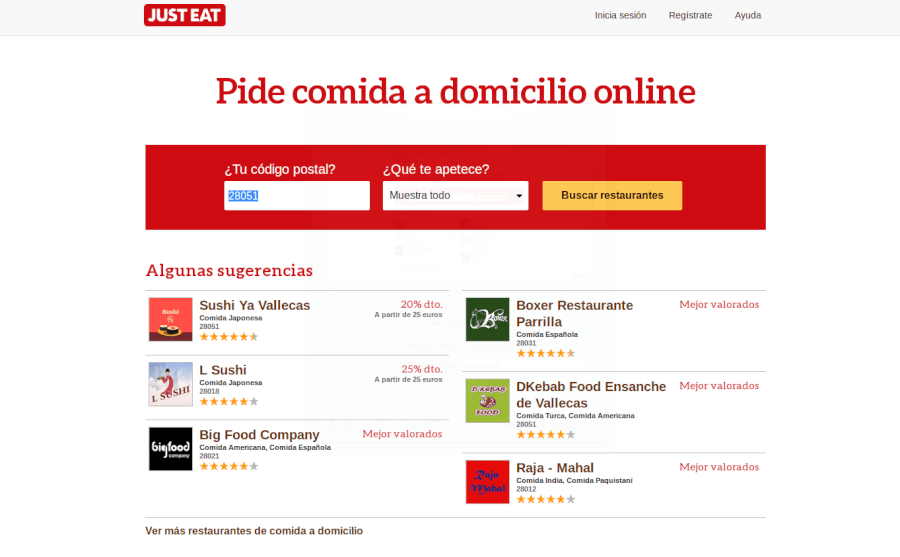Click the postal code input field
The height and width of the screenshot is (557, 900).
point(297,196)
